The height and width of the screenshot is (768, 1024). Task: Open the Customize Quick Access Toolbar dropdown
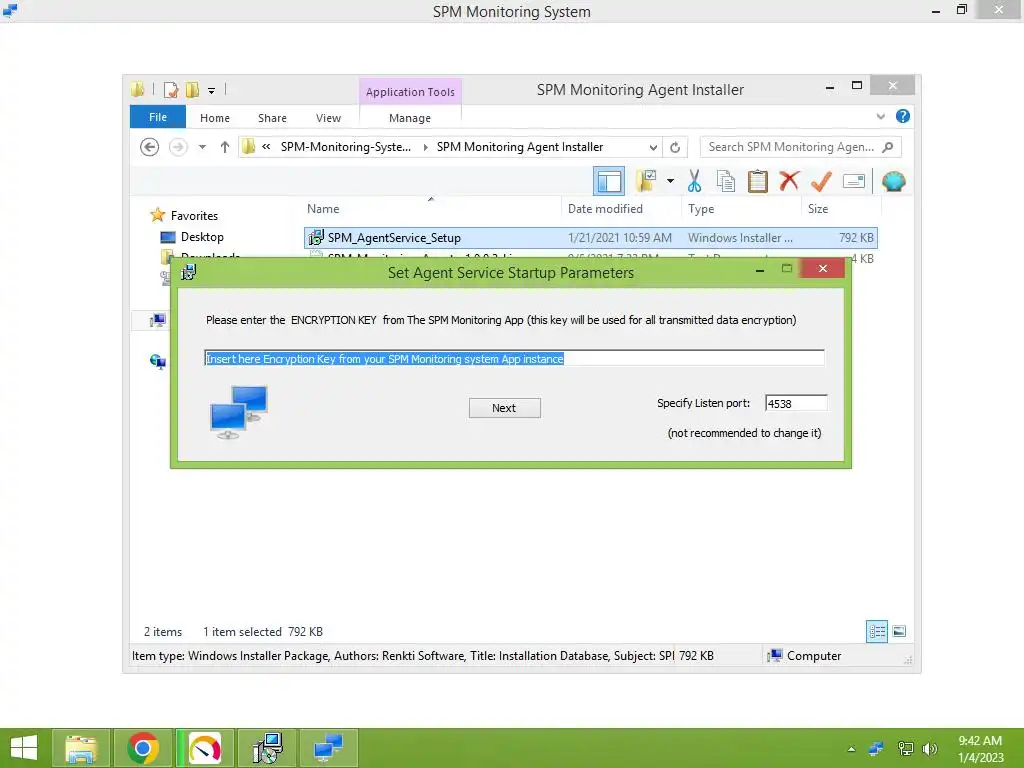[212, 91]
